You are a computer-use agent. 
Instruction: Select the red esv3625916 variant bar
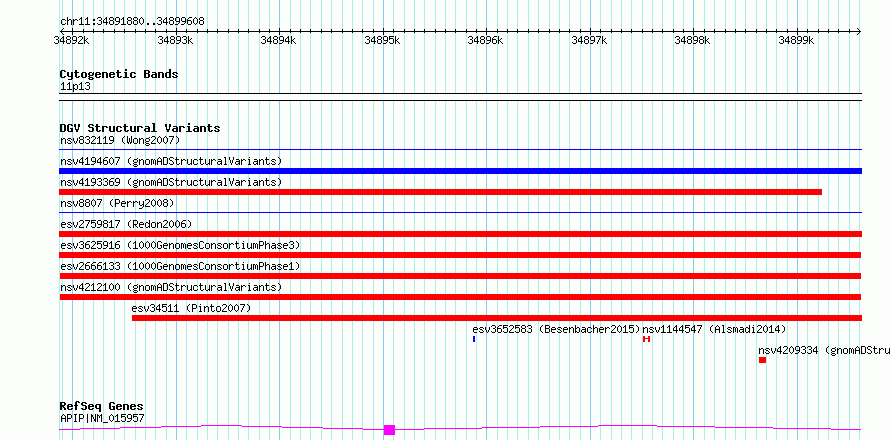pos(461,255)
